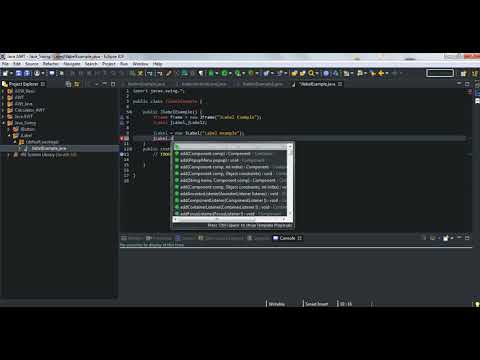
Task: Minimize the Console panel
Action: coord(459,238)
